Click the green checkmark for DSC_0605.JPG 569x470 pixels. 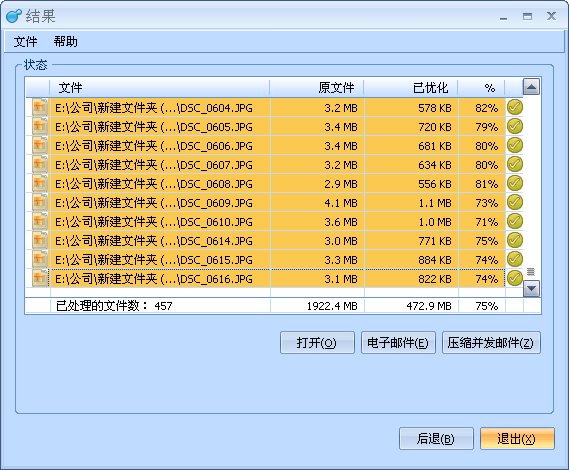(515, 126)
